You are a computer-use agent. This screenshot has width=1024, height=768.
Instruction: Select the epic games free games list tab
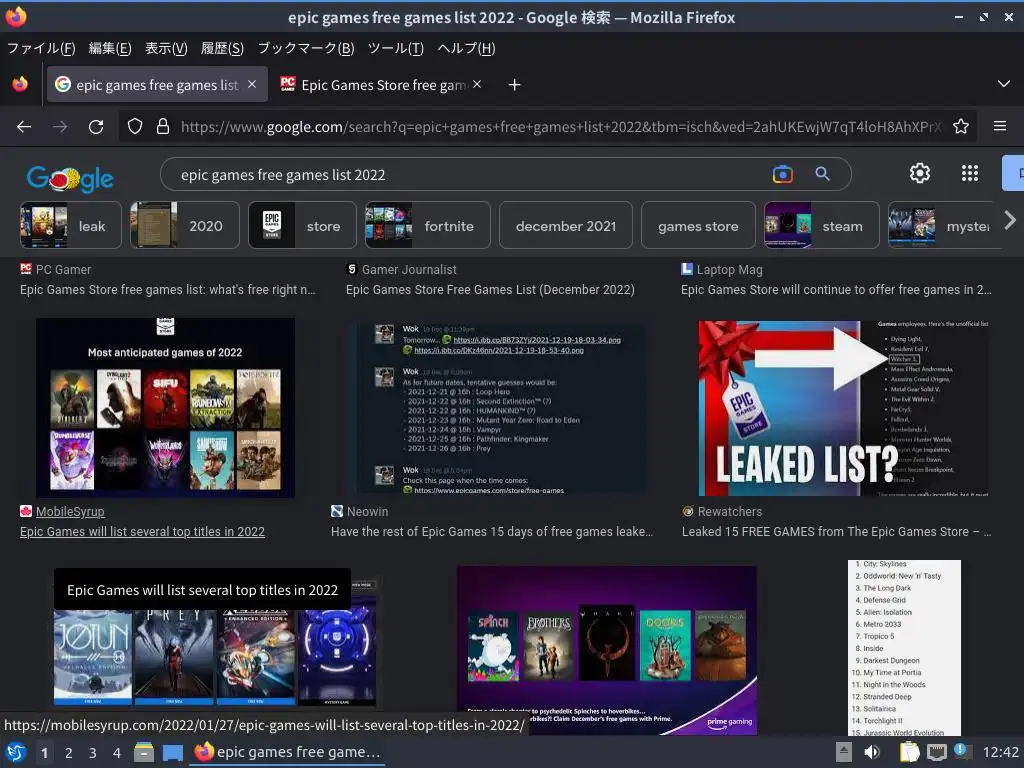(157, 84)
